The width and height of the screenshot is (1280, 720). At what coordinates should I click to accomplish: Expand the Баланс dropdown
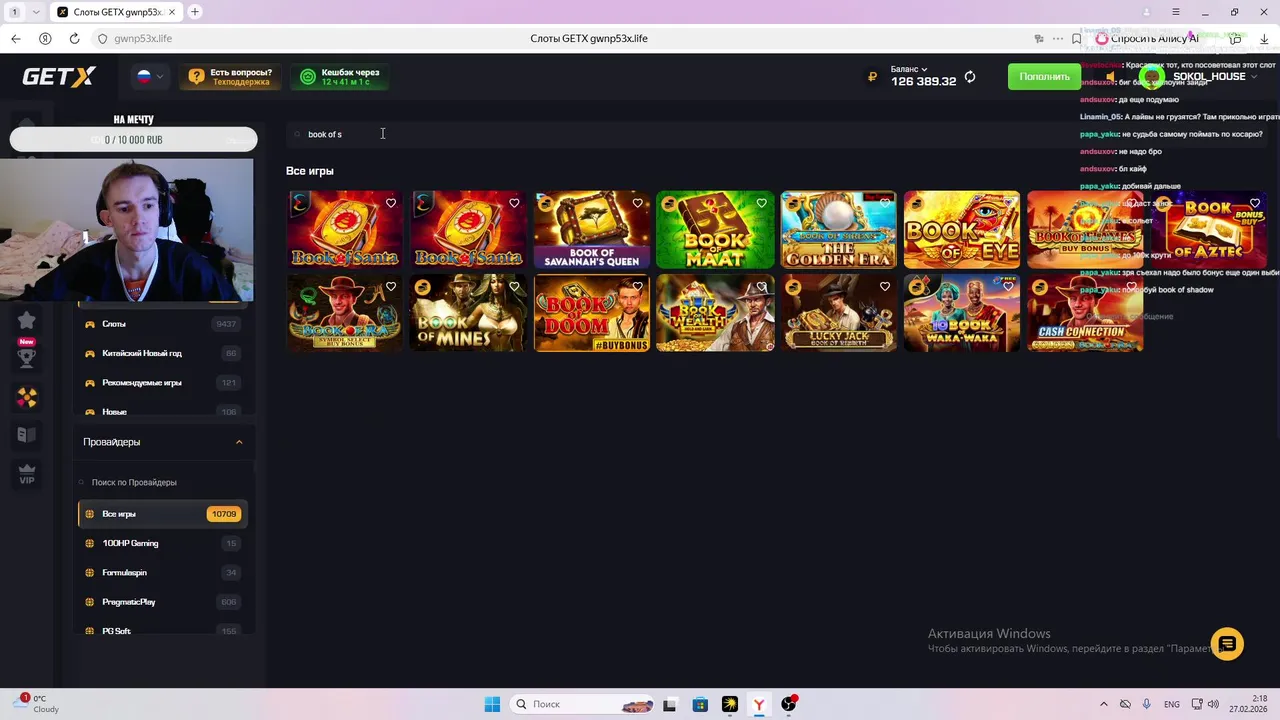pyautogui.click(x=909, y=69)
